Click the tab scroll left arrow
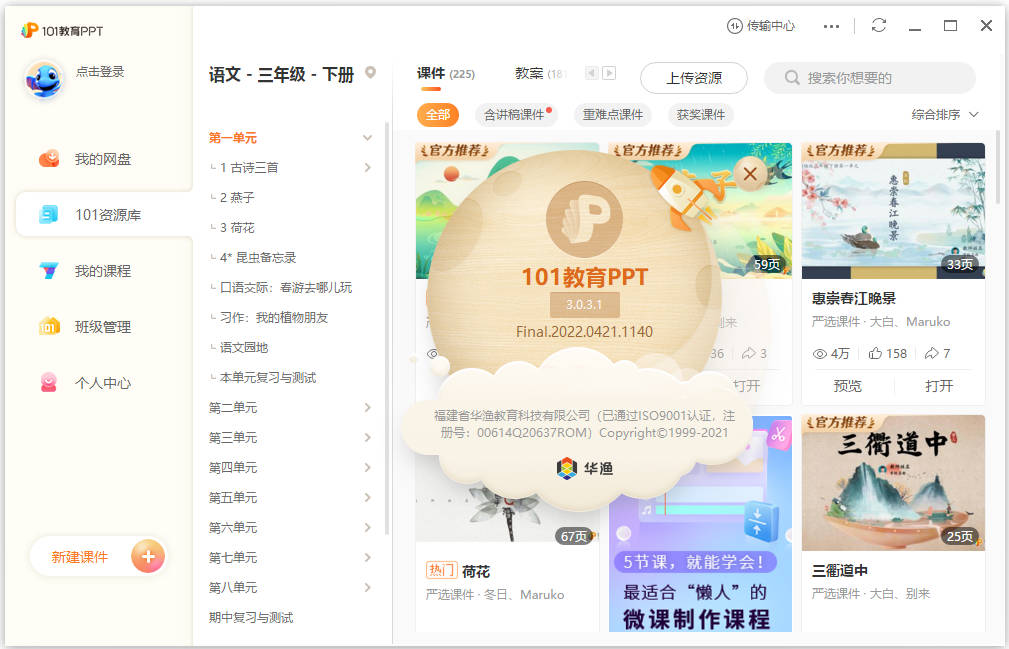1009x649 pixels. (592, 73)
